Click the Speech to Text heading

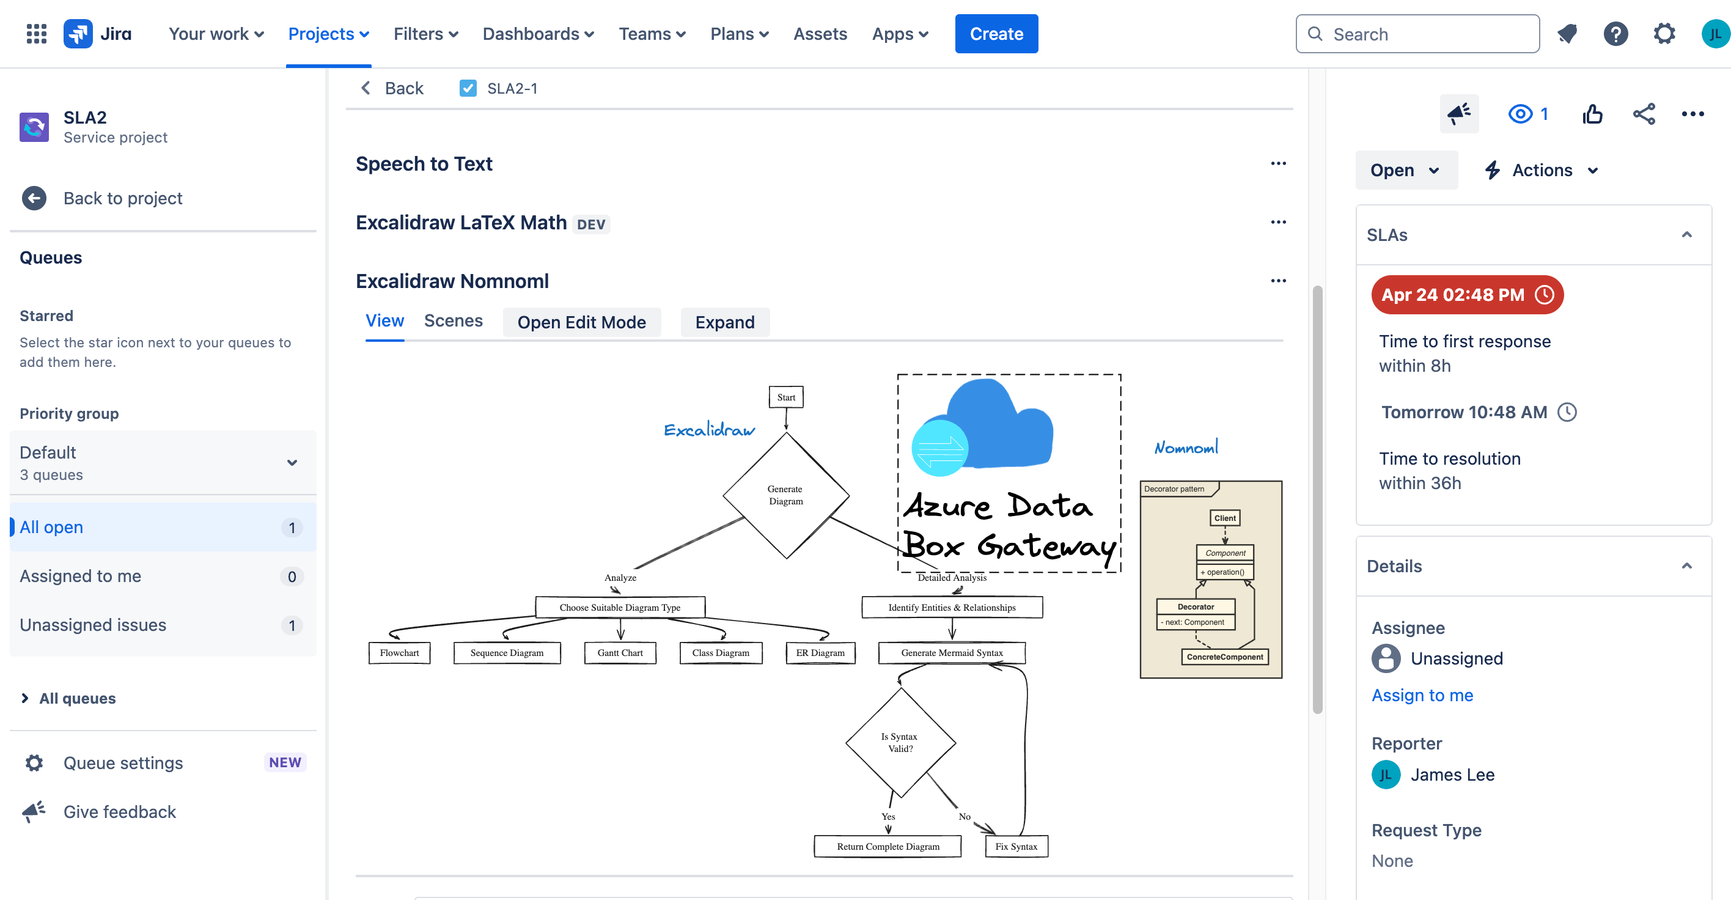point(424,164)
